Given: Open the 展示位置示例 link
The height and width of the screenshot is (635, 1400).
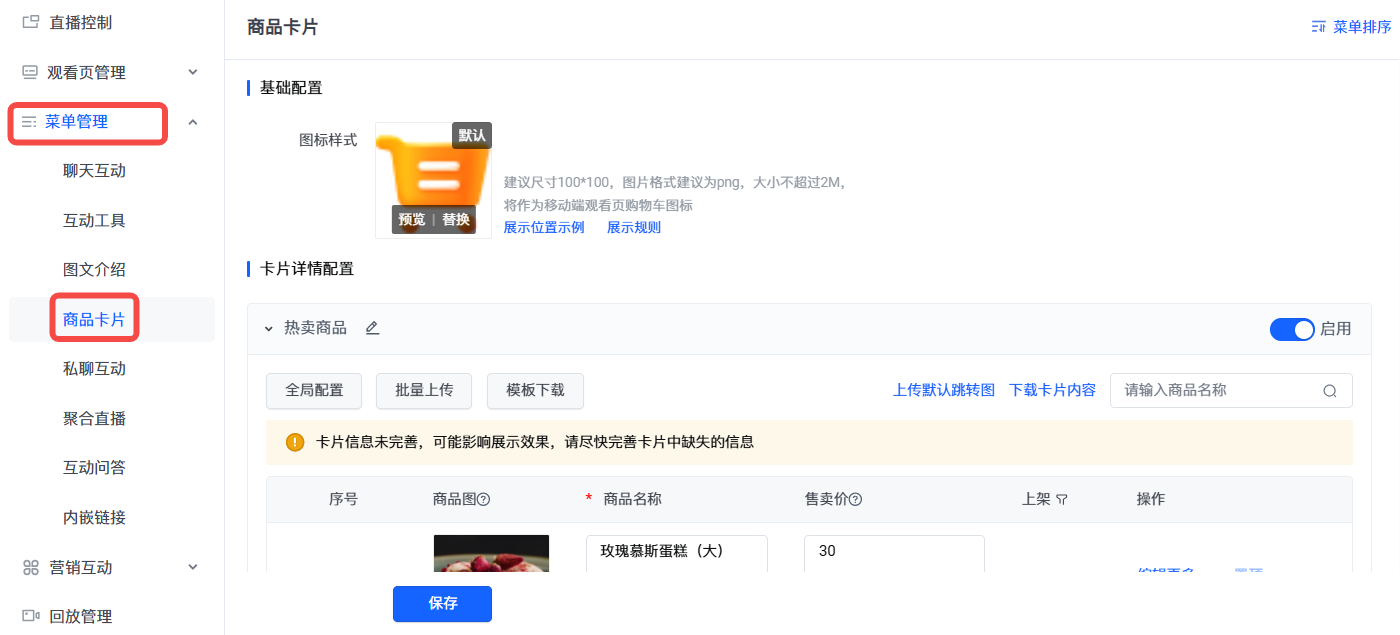Looking at the screenshot, I should (544, 227).
